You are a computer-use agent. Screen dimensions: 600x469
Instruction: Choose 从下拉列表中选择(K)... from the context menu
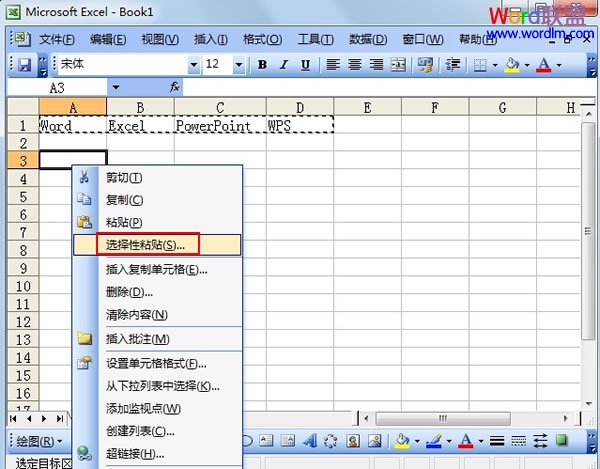[x=157, y=386]
